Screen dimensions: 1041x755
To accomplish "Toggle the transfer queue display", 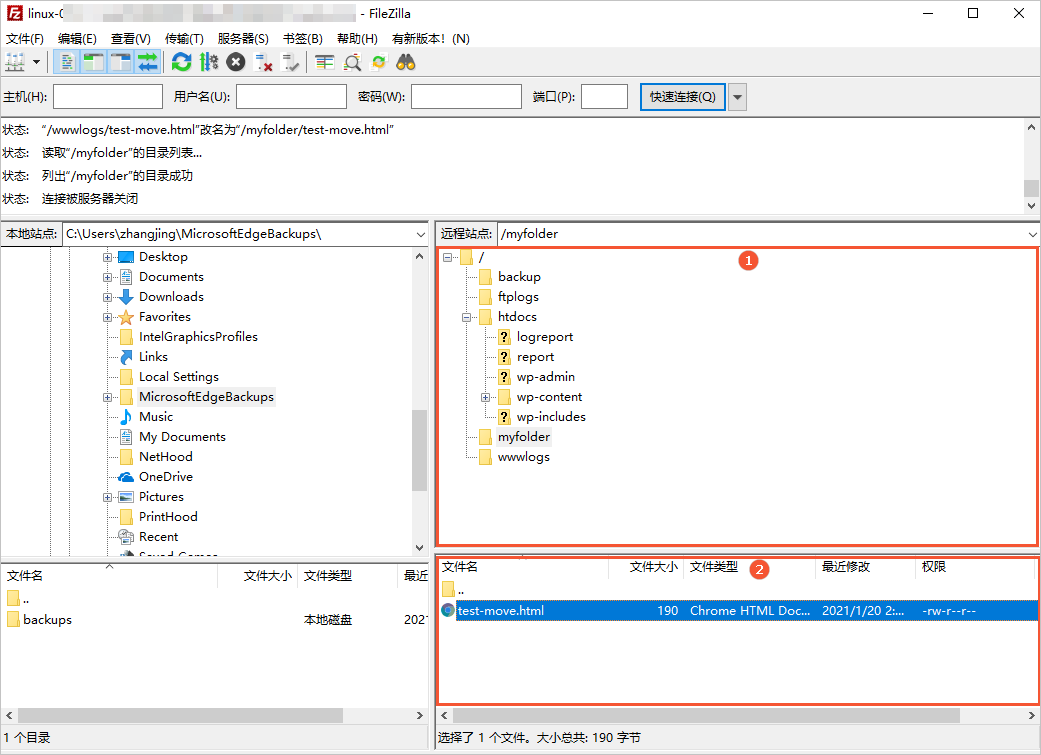I will [x=148, y=62].
